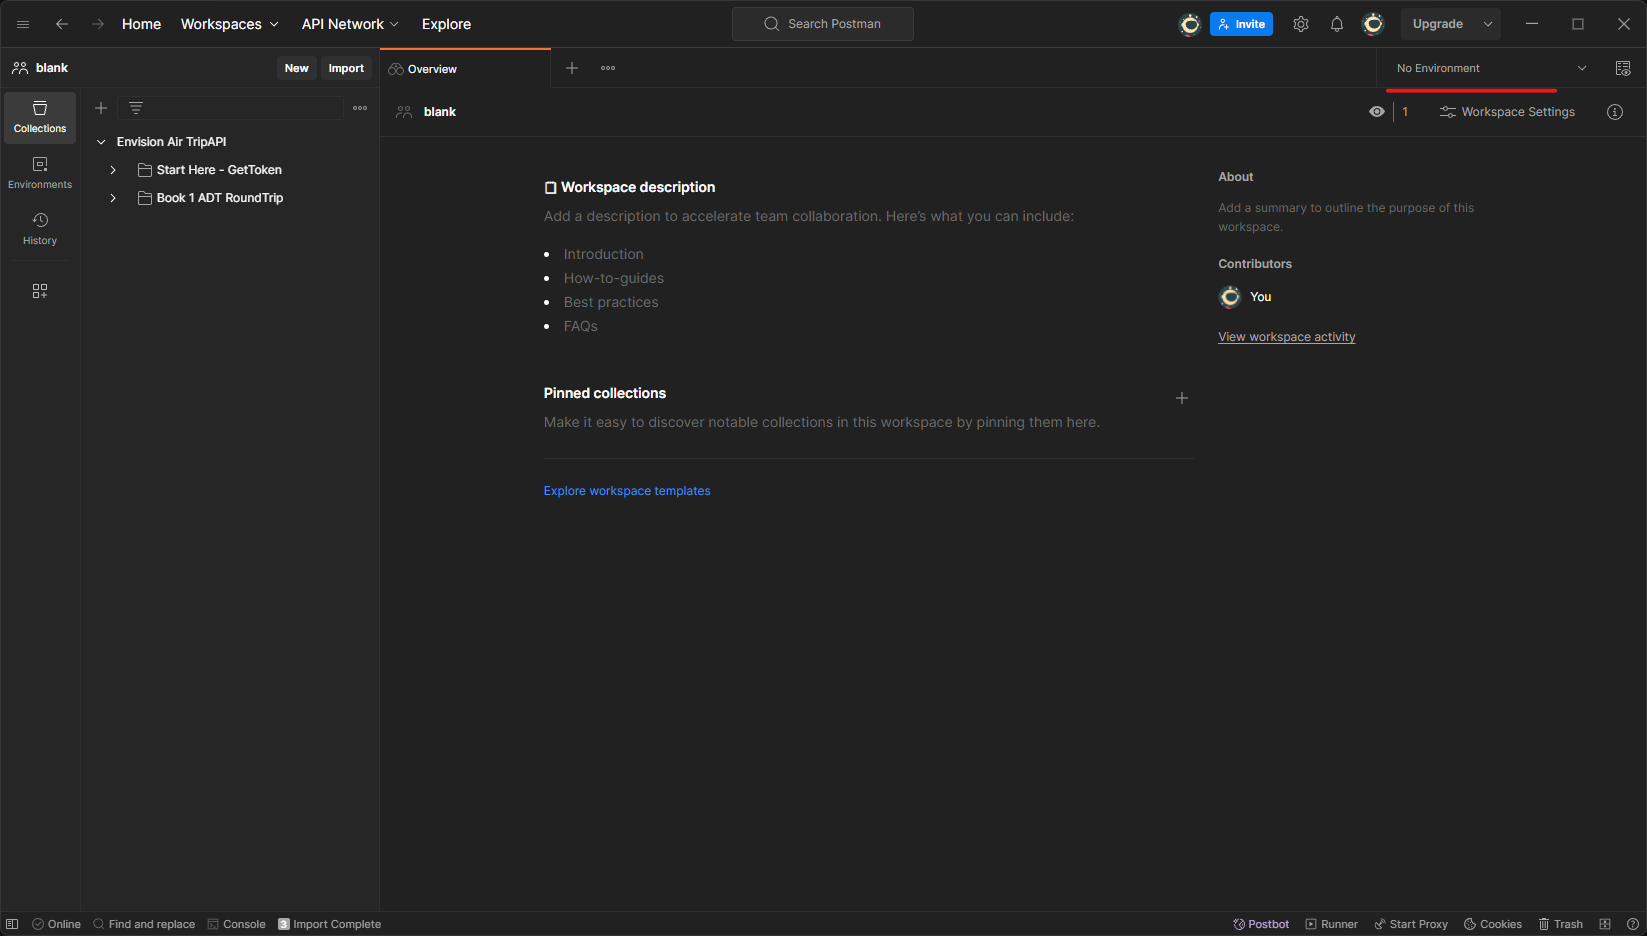Open the environment quick look icon

1623,68
